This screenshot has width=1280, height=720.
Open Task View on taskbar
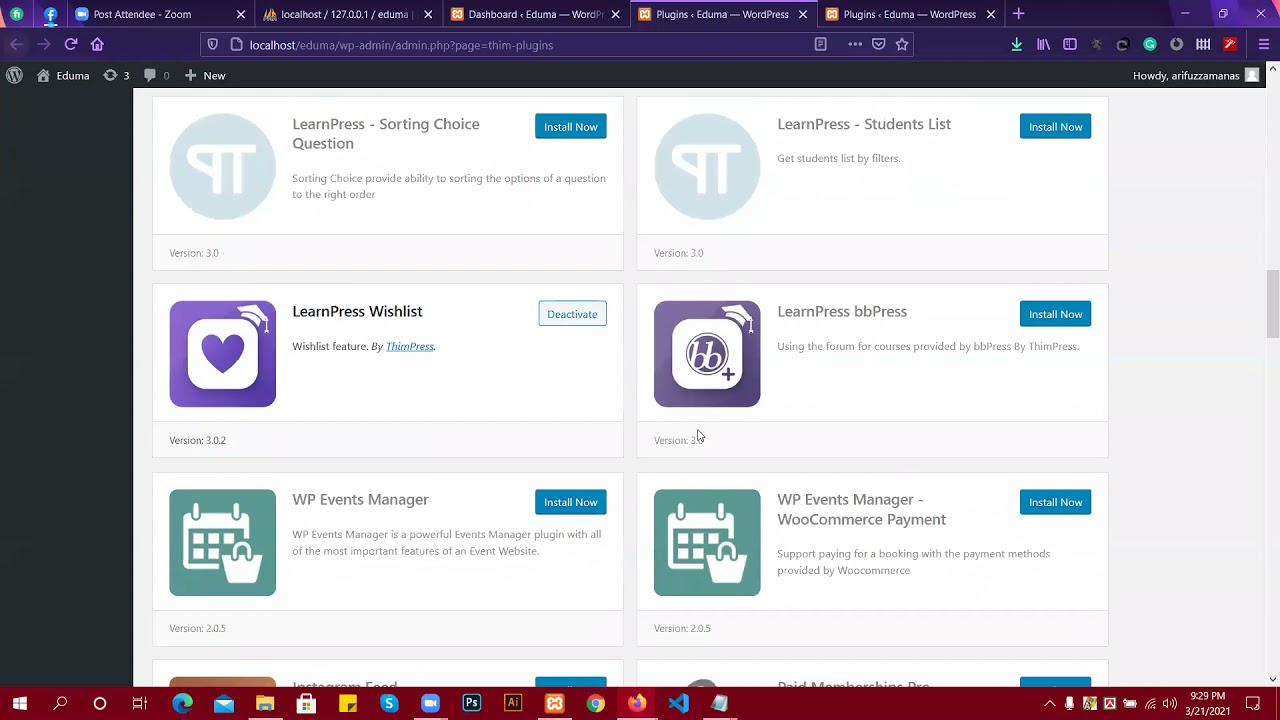tap(140, 704)
